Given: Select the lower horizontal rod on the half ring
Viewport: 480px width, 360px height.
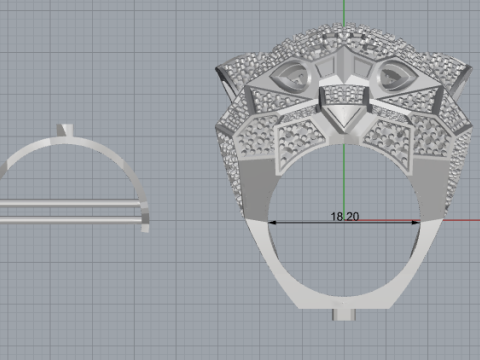Looking at the screenshot, I should click(71, 220).
